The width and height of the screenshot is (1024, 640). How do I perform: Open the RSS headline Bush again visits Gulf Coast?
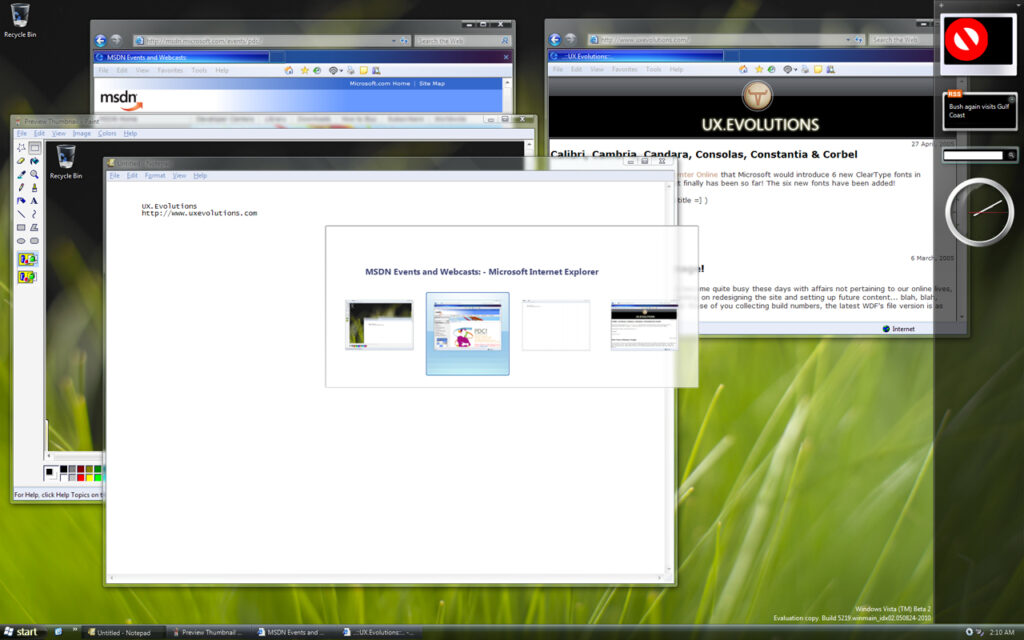click(979, 110)
